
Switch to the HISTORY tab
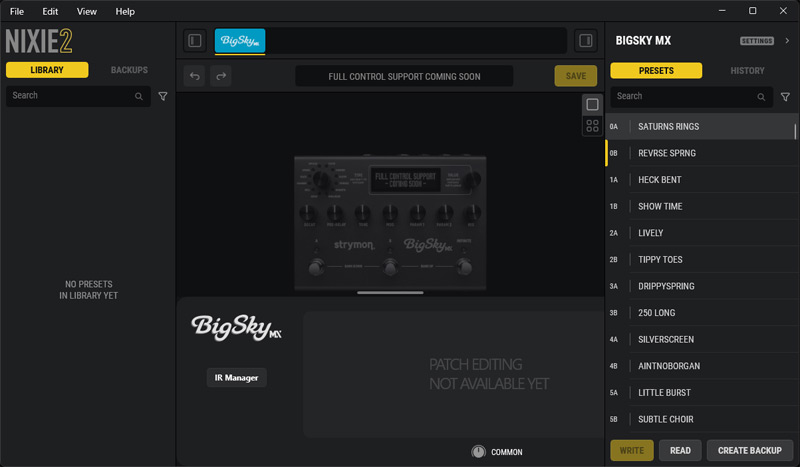point(747,71)
